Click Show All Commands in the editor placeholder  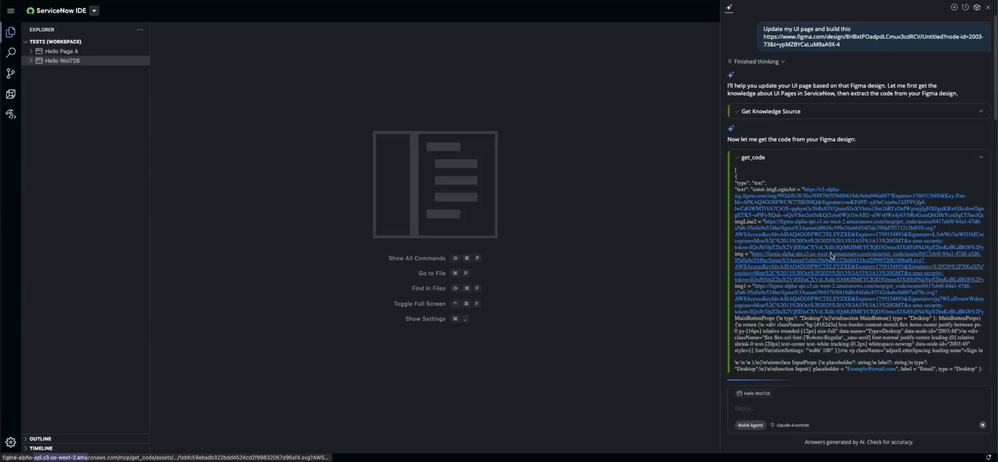[x=417, y=258]
